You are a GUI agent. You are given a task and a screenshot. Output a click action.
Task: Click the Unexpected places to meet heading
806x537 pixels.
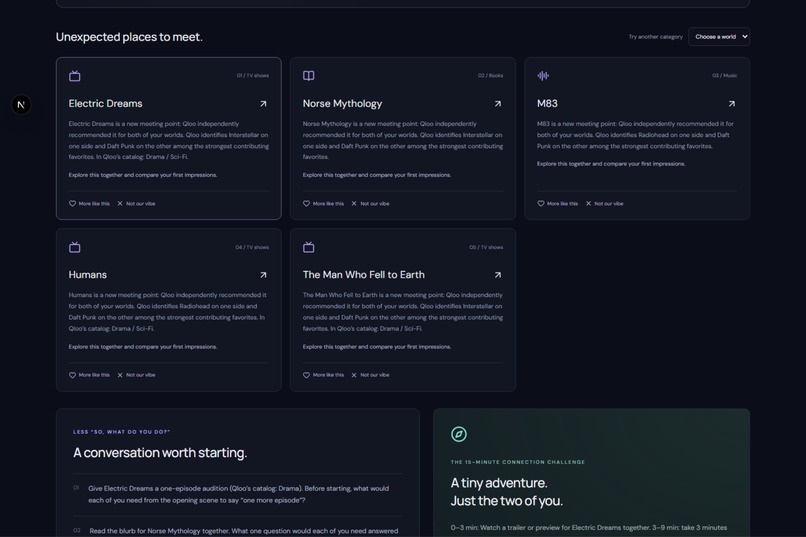[129, 37]
